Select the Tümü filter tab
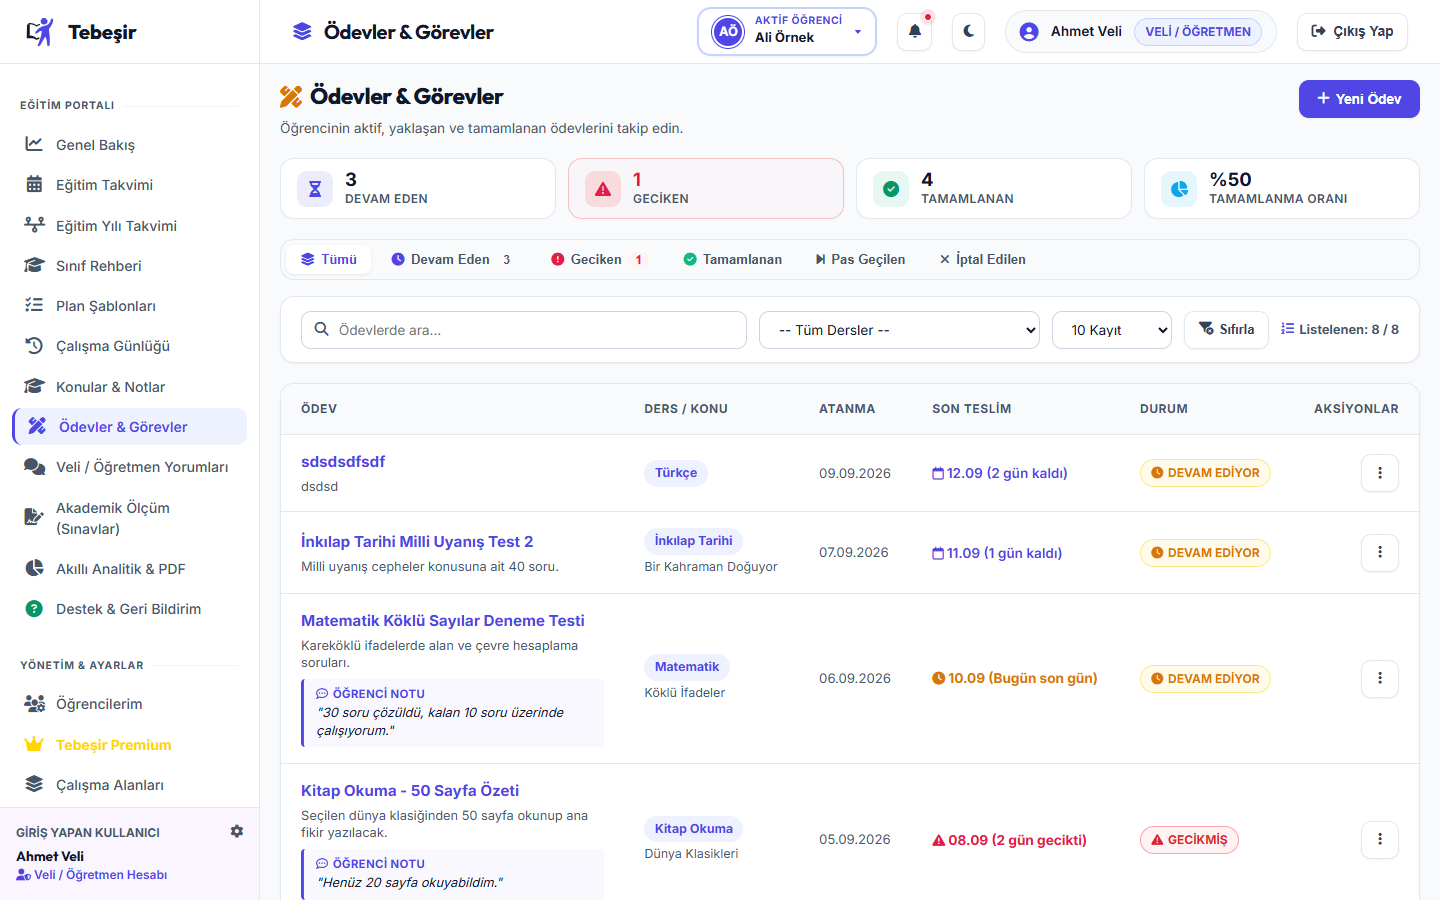 point(329,259)
